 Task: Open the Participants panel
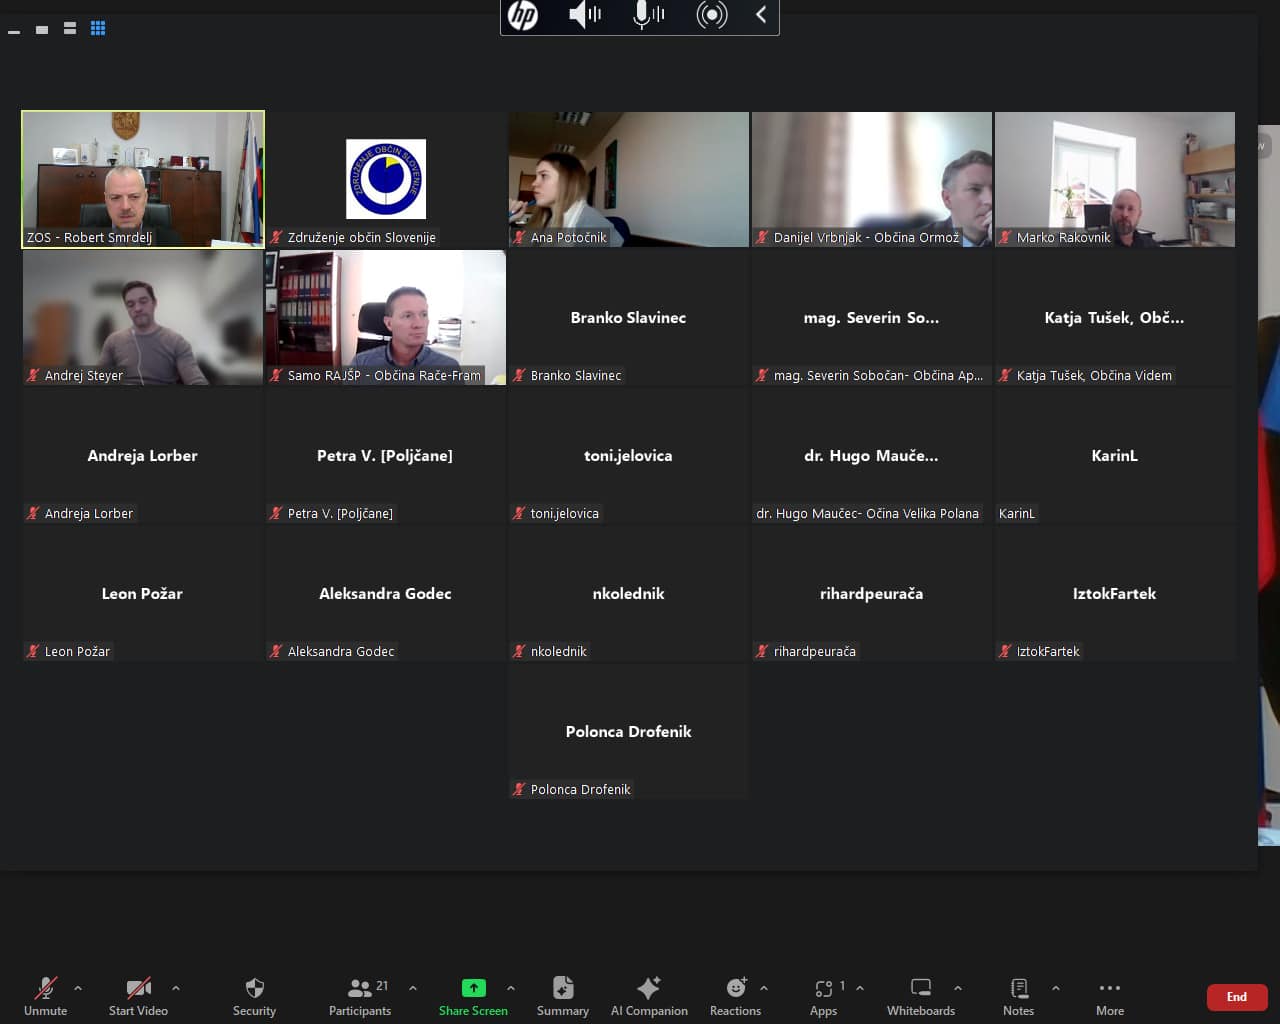[x=360, y=989]
